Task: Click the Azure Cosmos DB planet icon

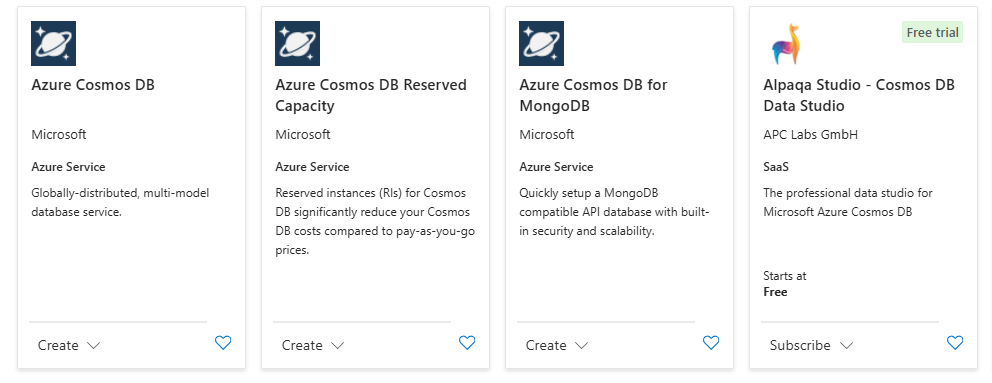Action: [54, 44]
